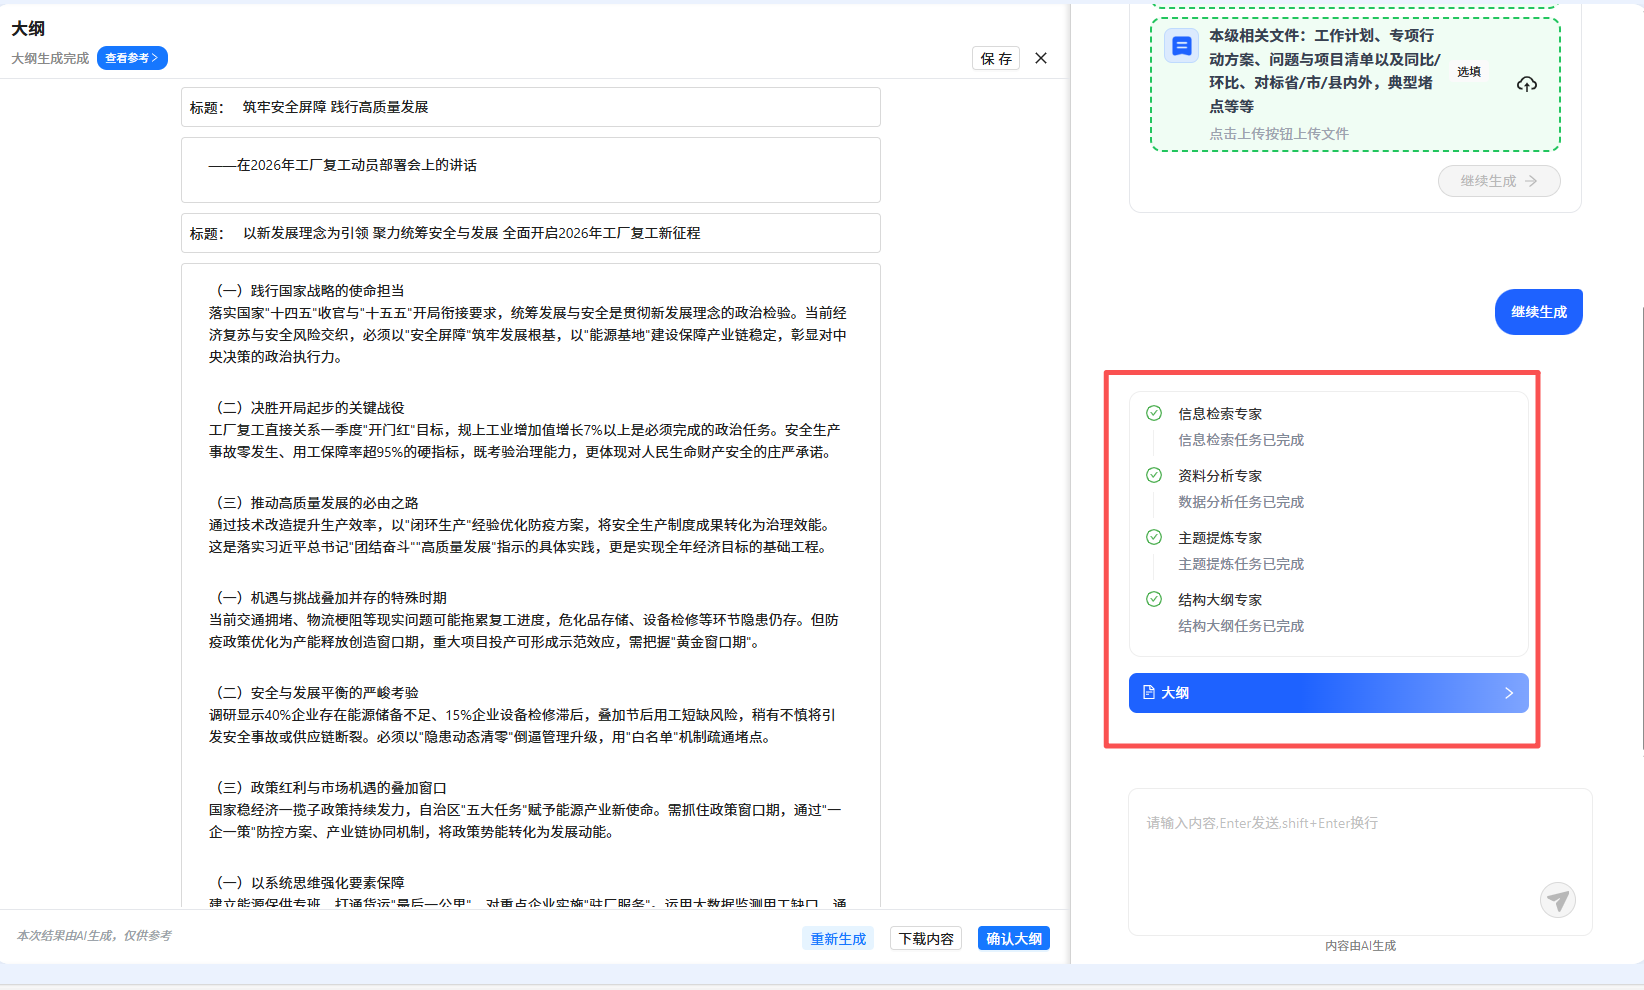Click green check icon beside 结构大纲专家
This screenshot has height=990, width=1644.
1154,599
